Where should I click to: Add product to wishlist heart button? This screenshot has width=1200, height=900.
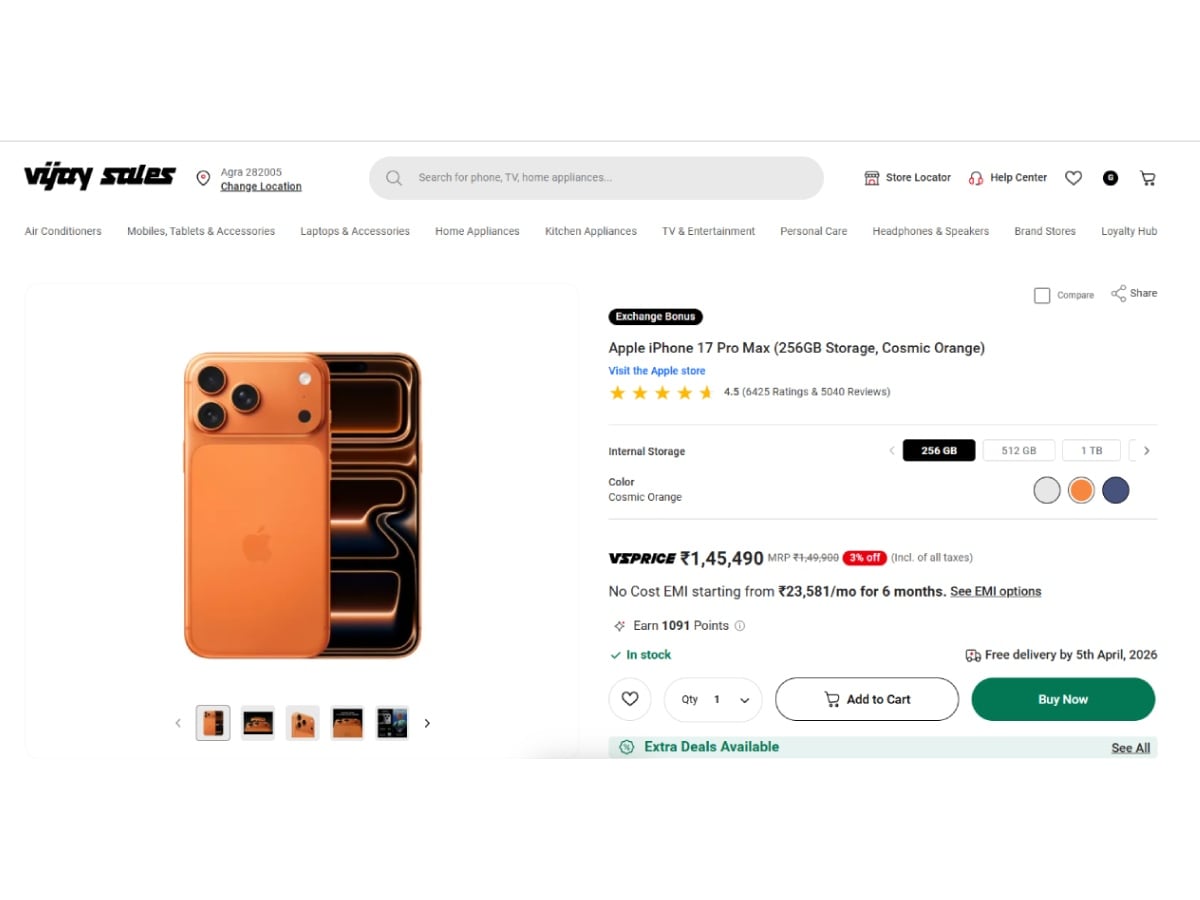pyautogui.click(x=630, y=699)
